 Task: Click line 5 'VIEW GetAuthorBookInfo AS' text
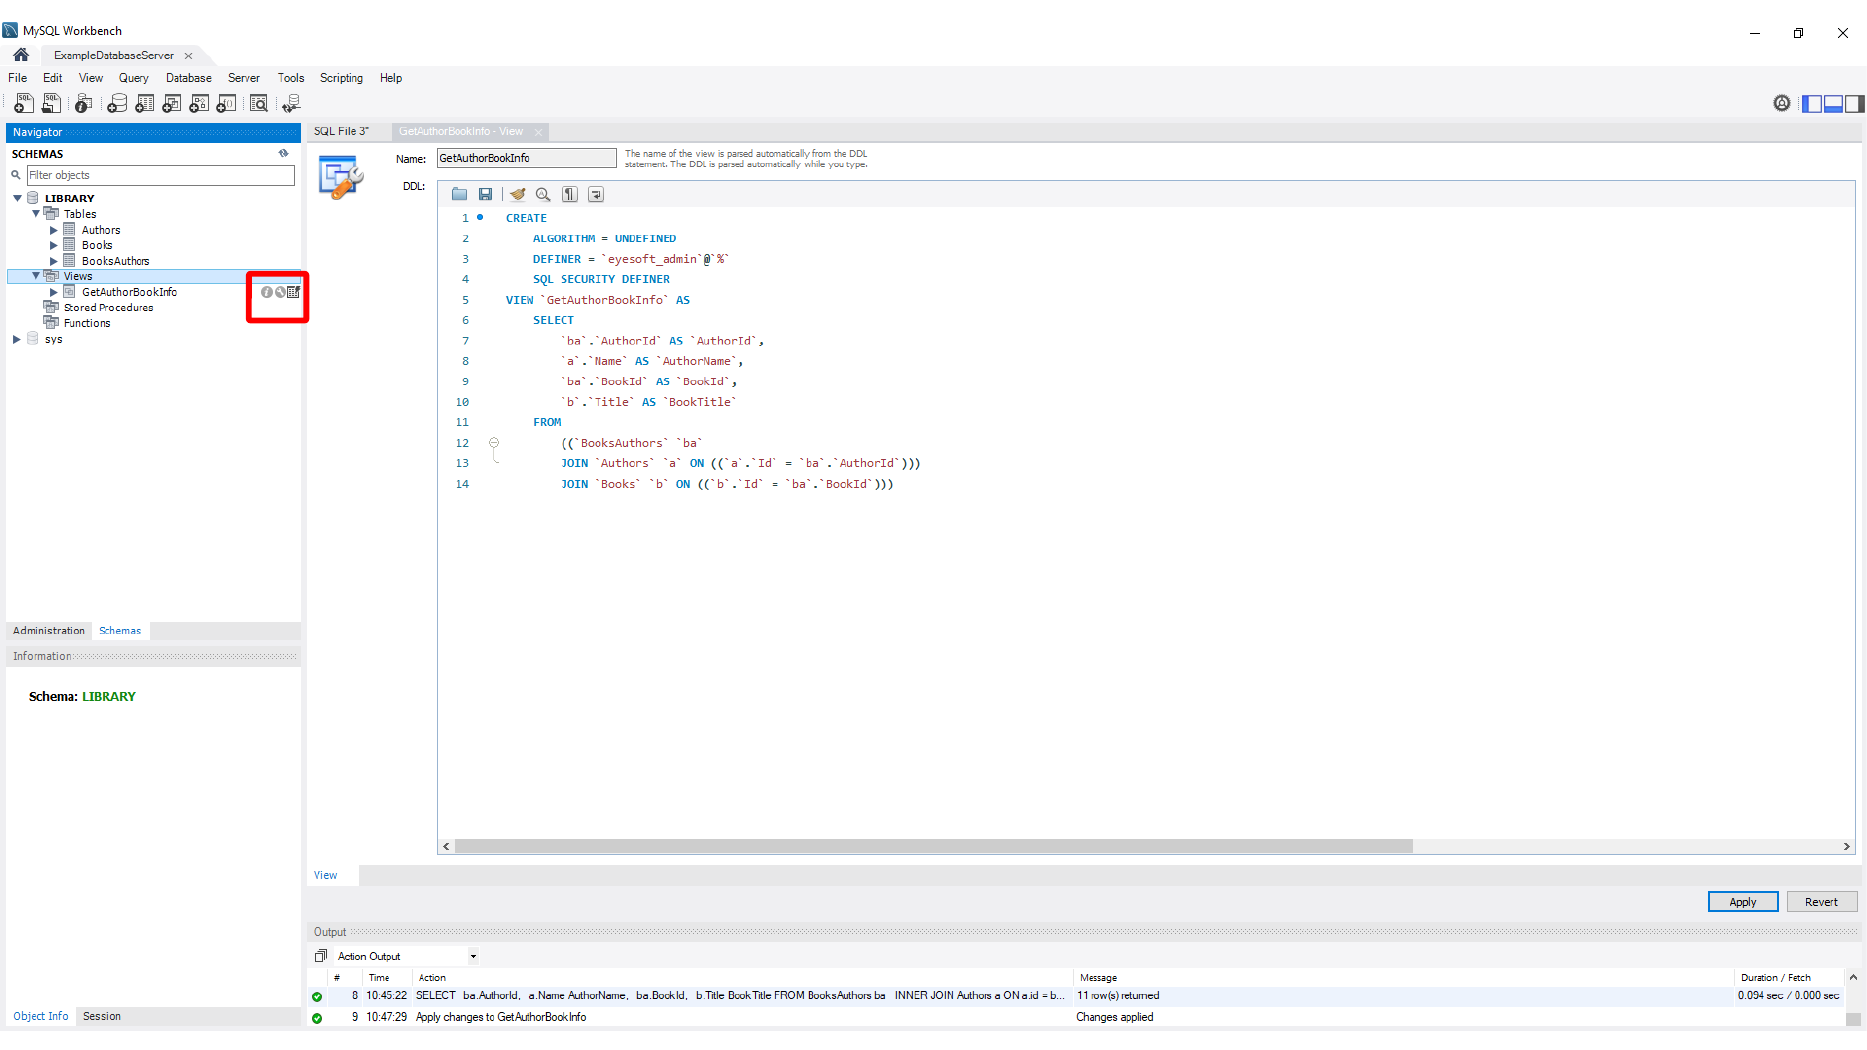click(x=597, y=300)
